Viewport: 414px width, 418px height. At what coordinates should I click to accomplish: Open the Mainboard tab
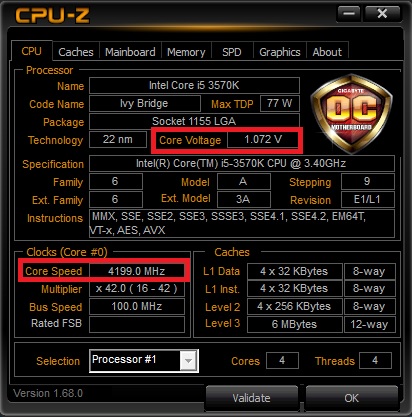click(x=130, y=52)
